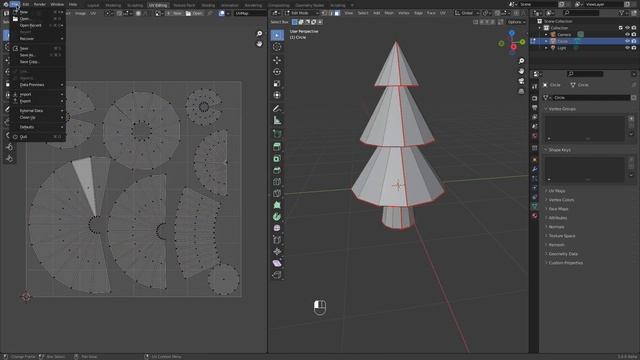The image size is (640, 360).
Task: Add a vertex group with plus button
Action: coord(631,119)
